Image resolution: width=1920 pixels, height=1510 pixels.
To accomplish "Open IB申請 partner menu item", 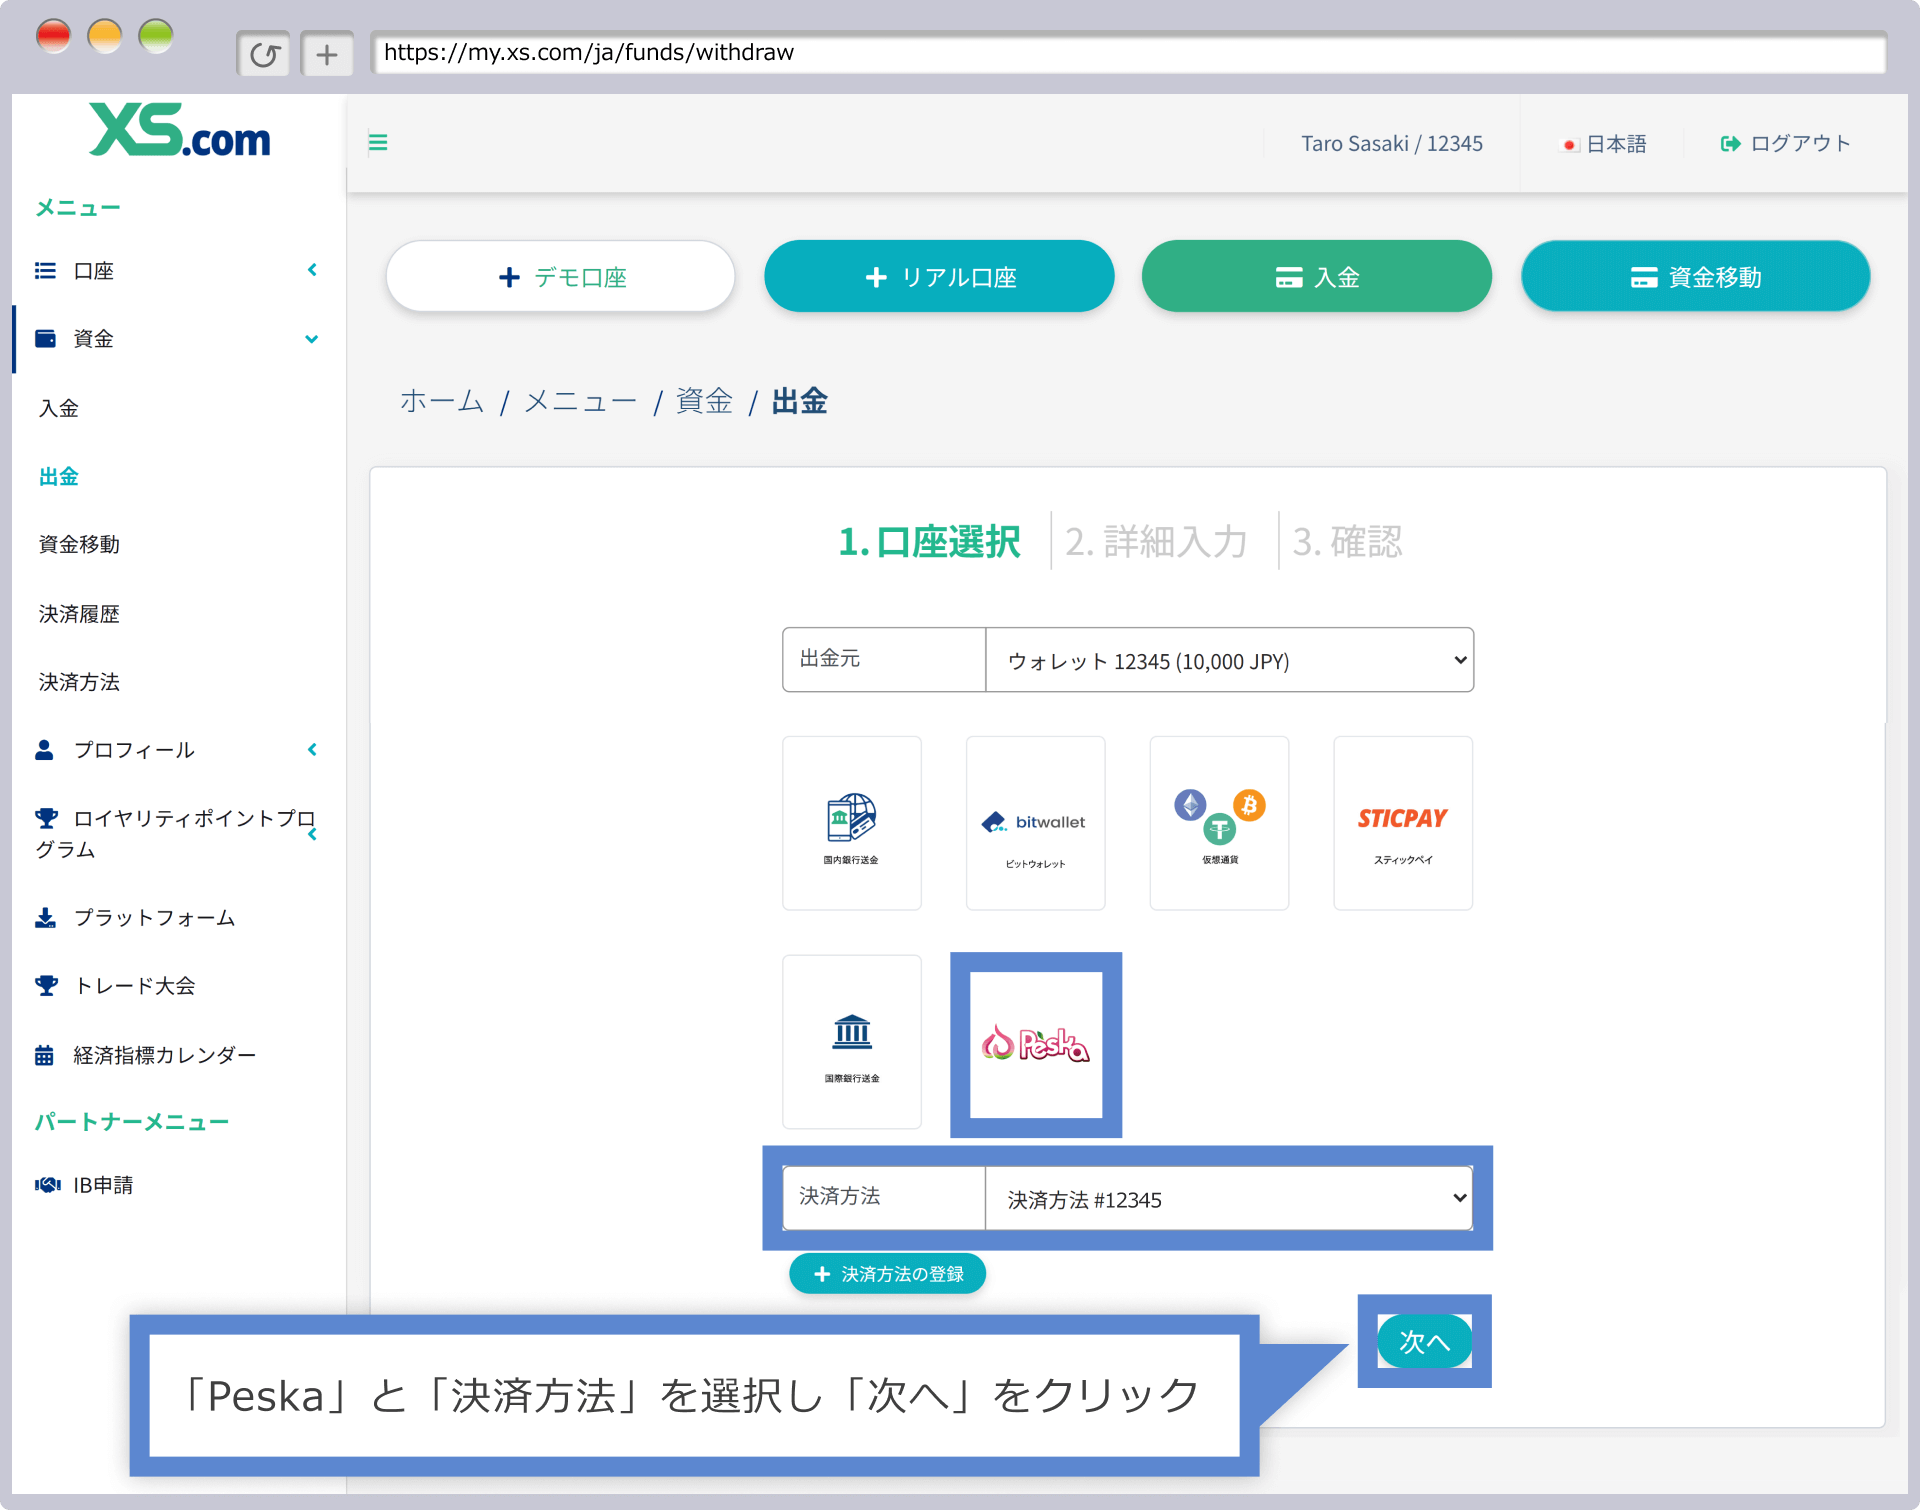I will click(103, 1185).
